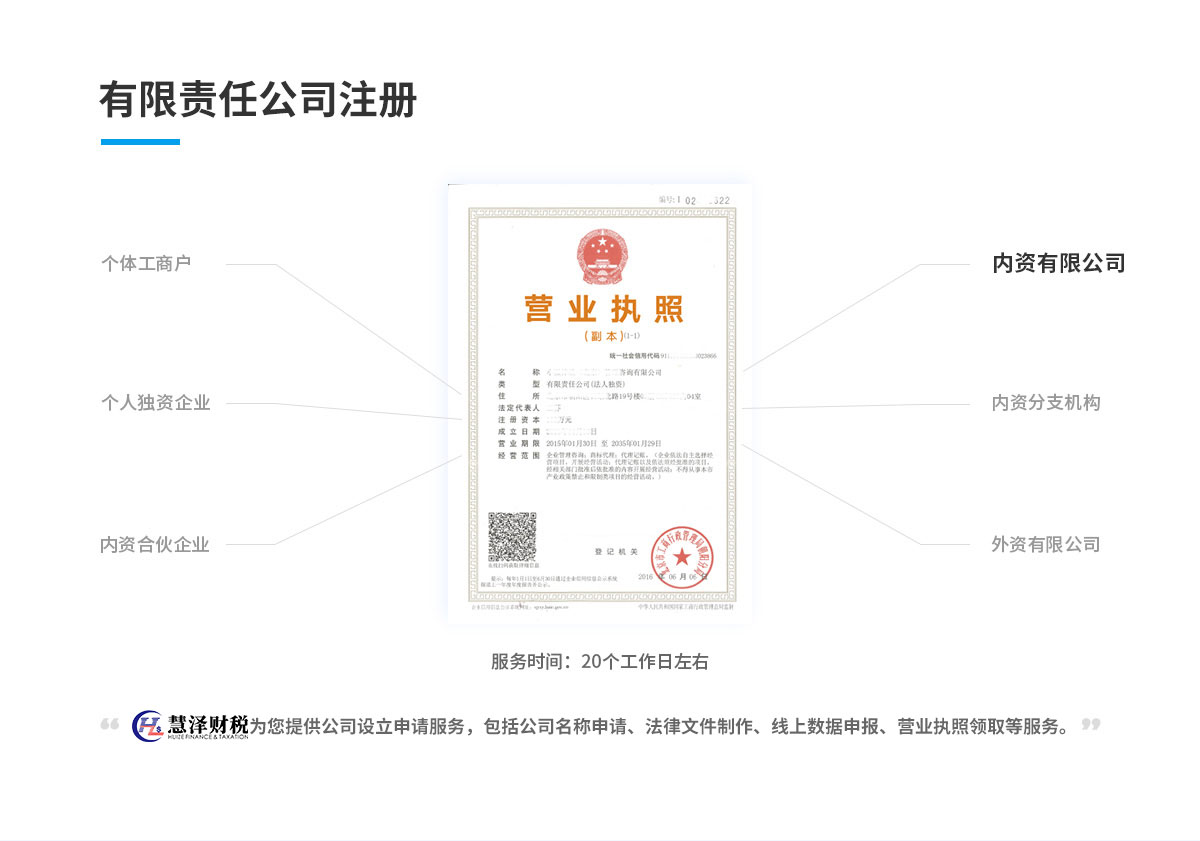Viewport: 1200px width, 841px height.
Task: Click the blue bar under the heading
Action: 140,142
